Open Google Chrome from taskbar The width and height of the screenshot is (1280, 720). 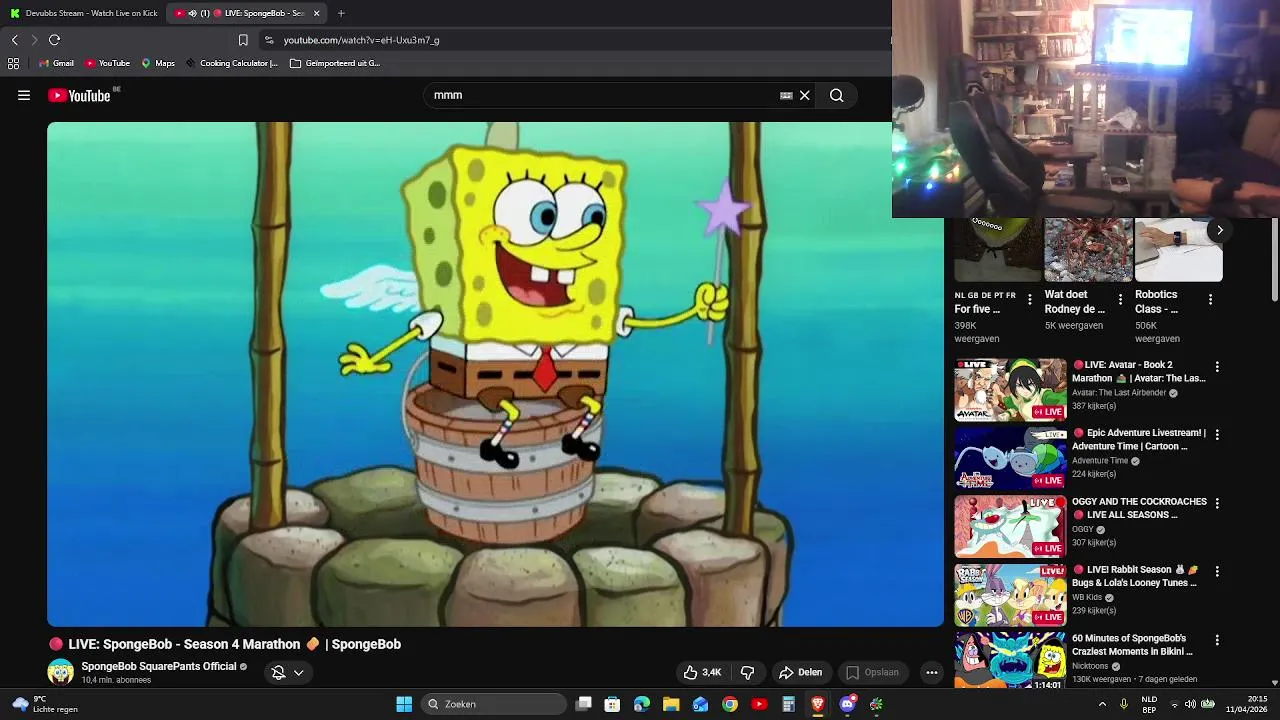pyautogui.click(x=730, y=704)
